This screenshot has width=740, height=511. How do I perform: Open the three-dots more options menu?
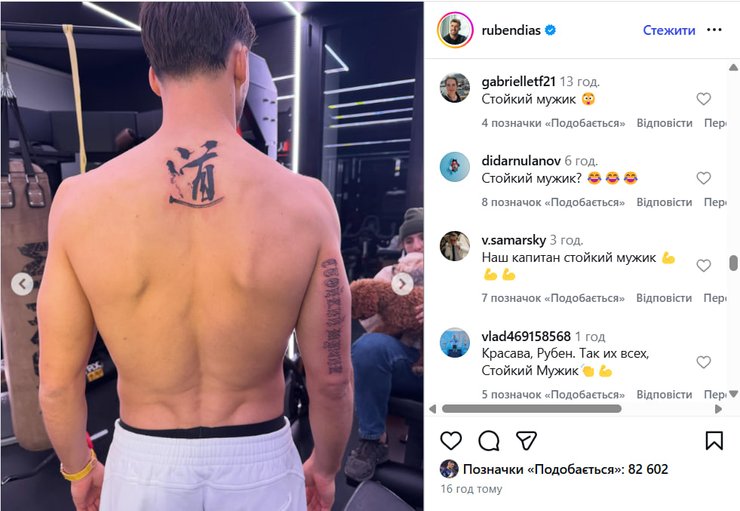coord(714,30)
